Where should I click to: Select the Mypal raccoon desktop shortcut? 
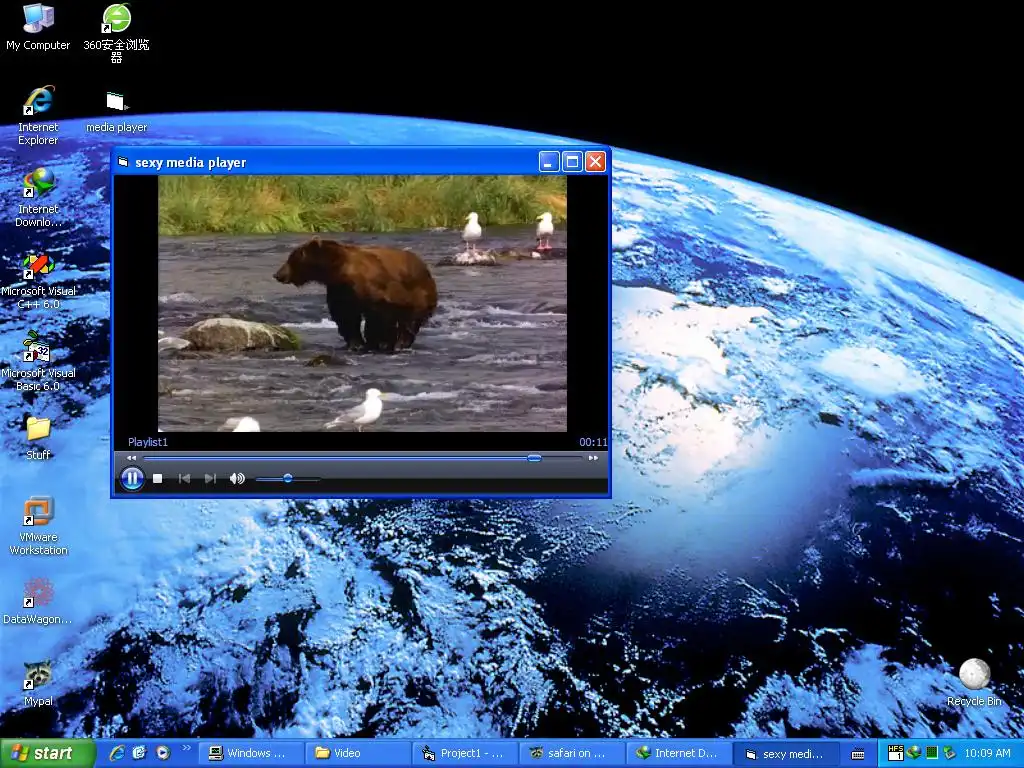38,684
